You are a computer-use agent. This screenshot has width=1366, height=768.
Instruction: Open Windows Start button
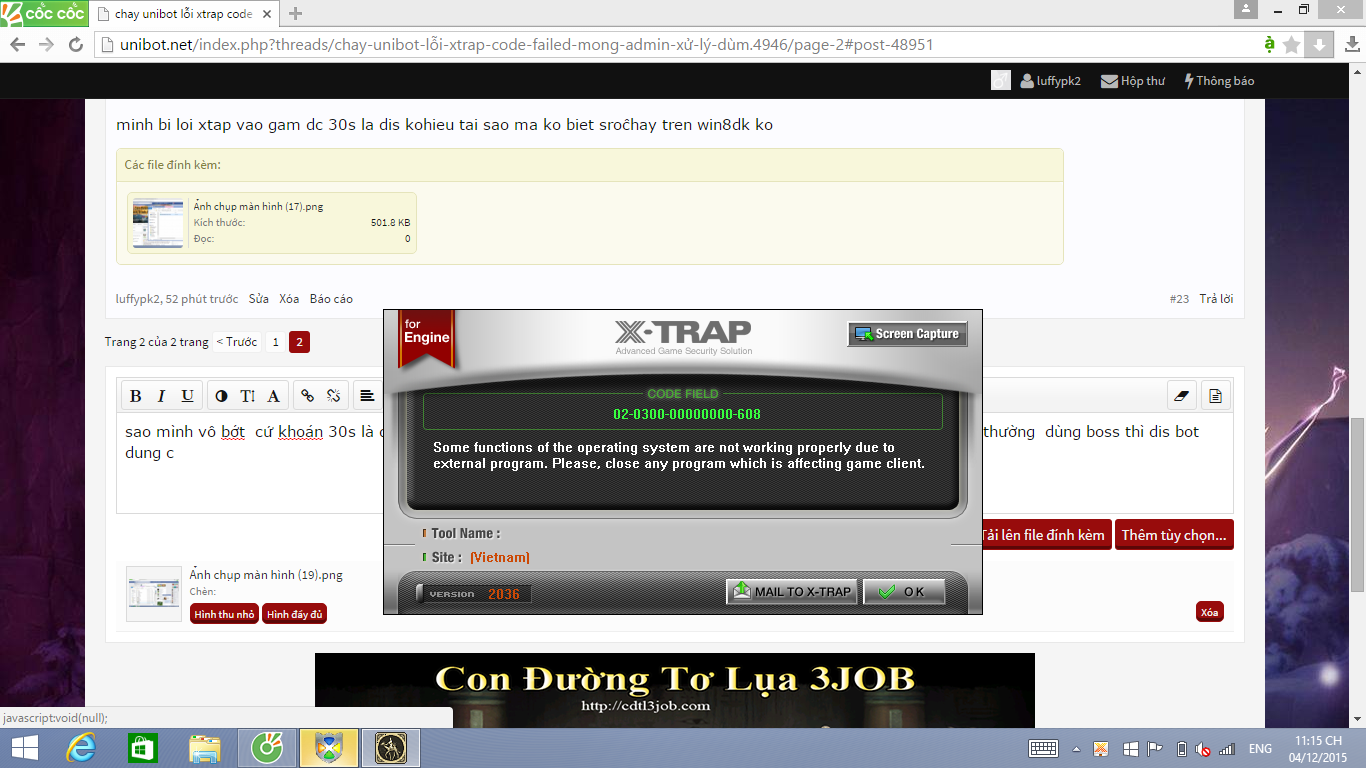pos(24,748)
